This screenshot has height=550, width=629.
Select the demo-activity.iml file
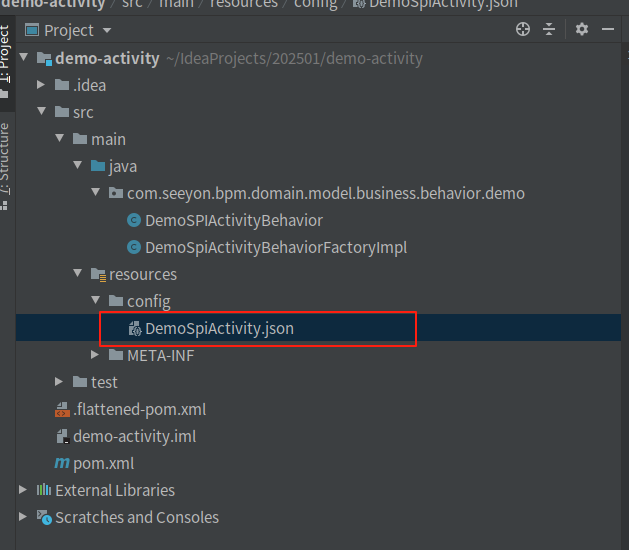click(x=134, y=436)
